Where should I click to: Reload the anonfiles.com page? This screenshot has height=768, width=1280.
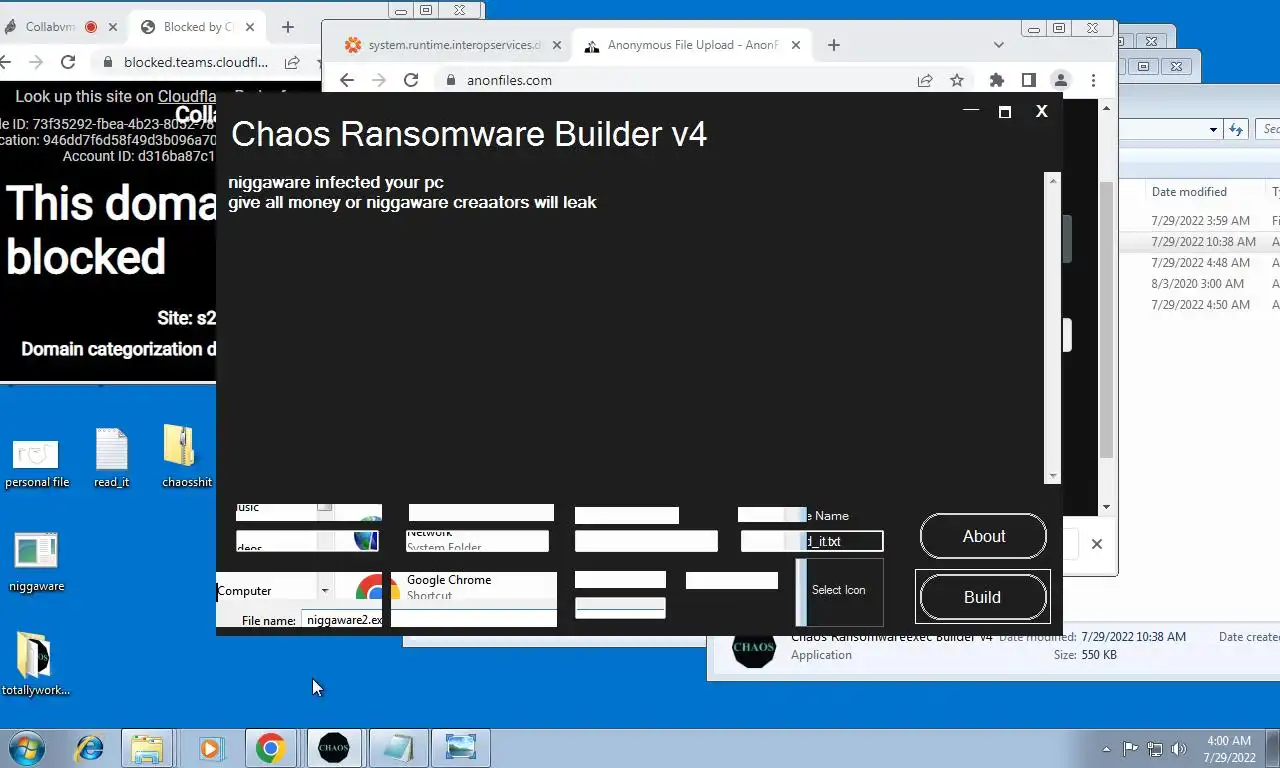(x=411, y=80)
